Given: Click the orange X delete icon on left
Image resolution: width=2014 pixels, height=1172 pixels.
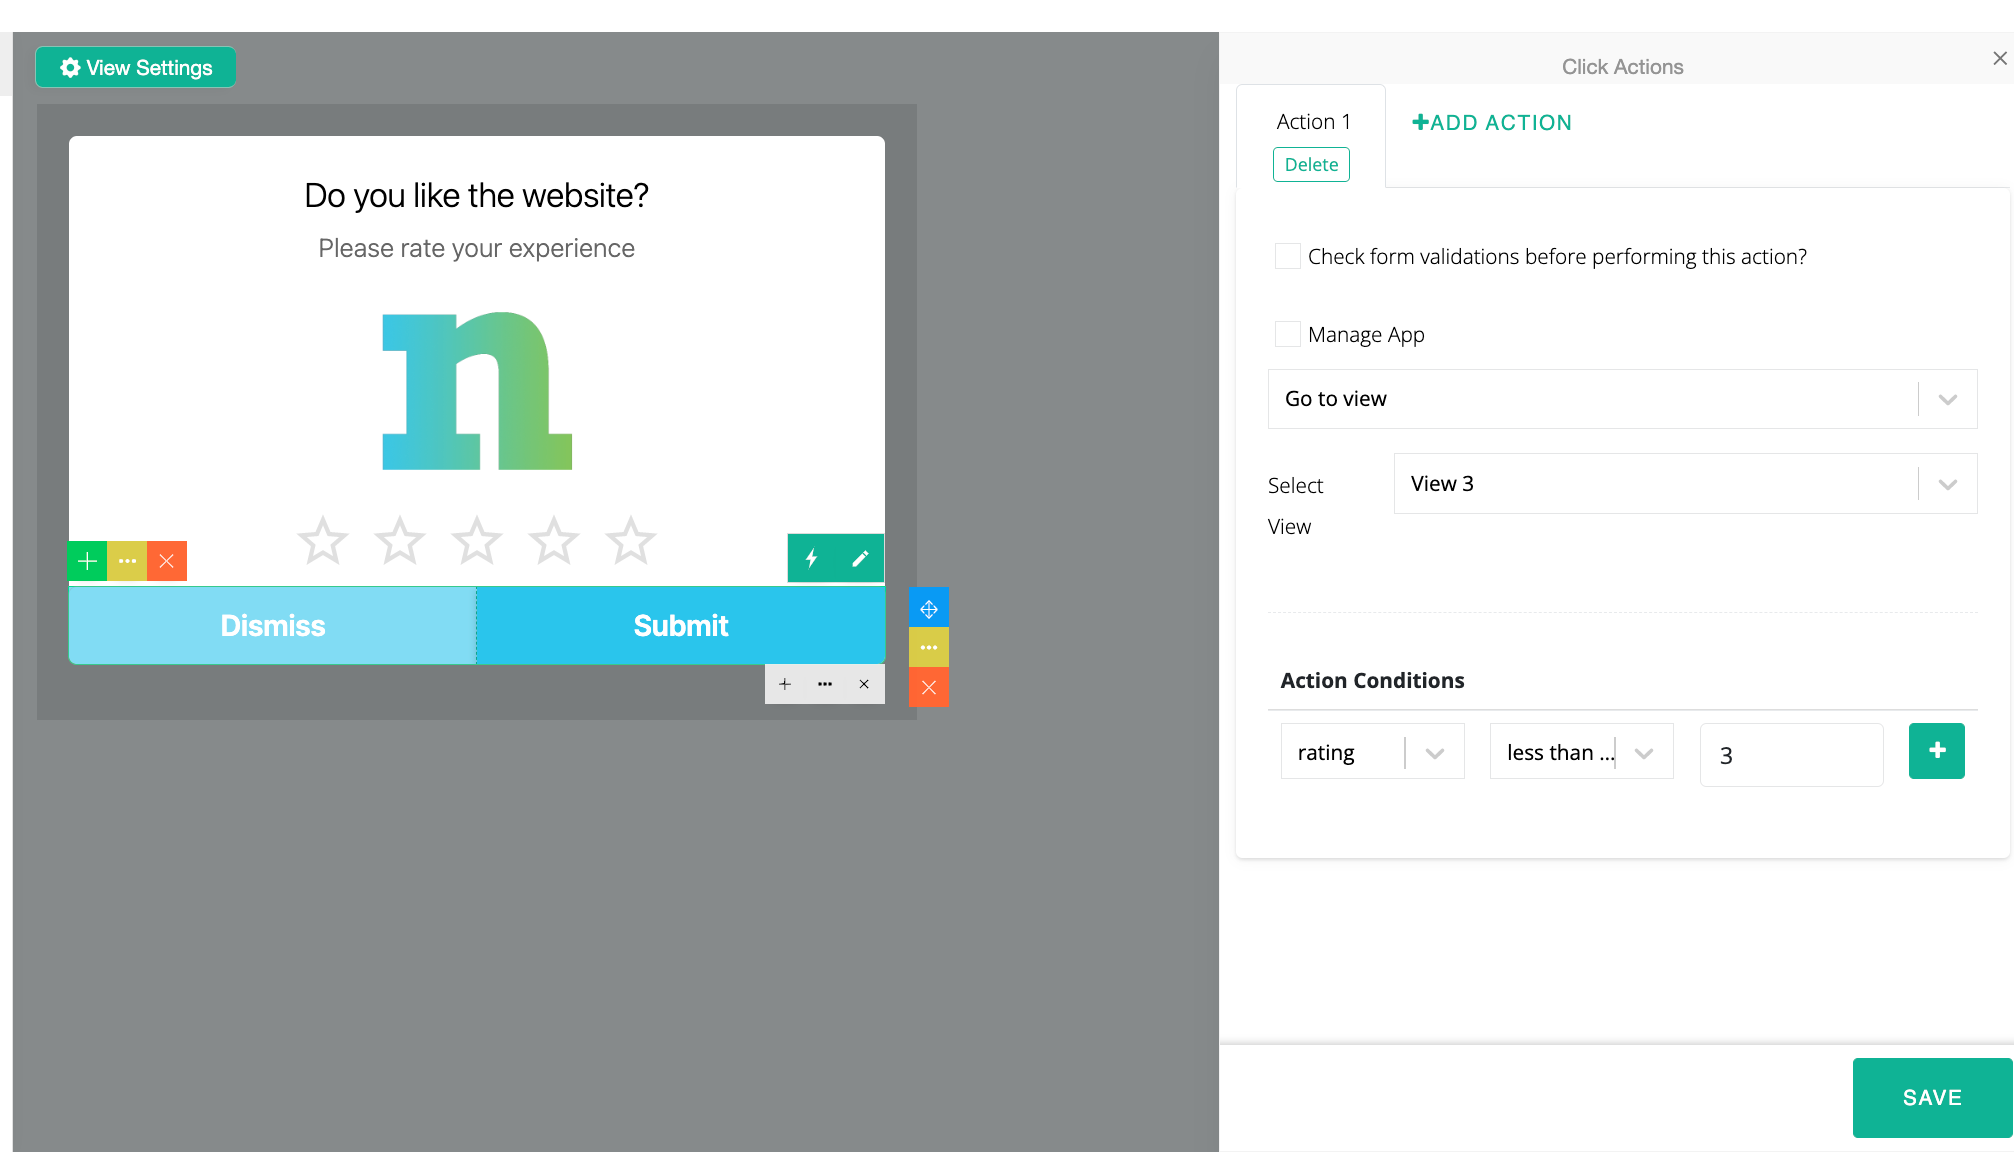Looking at the screenshot, I should tap(167, 561).
